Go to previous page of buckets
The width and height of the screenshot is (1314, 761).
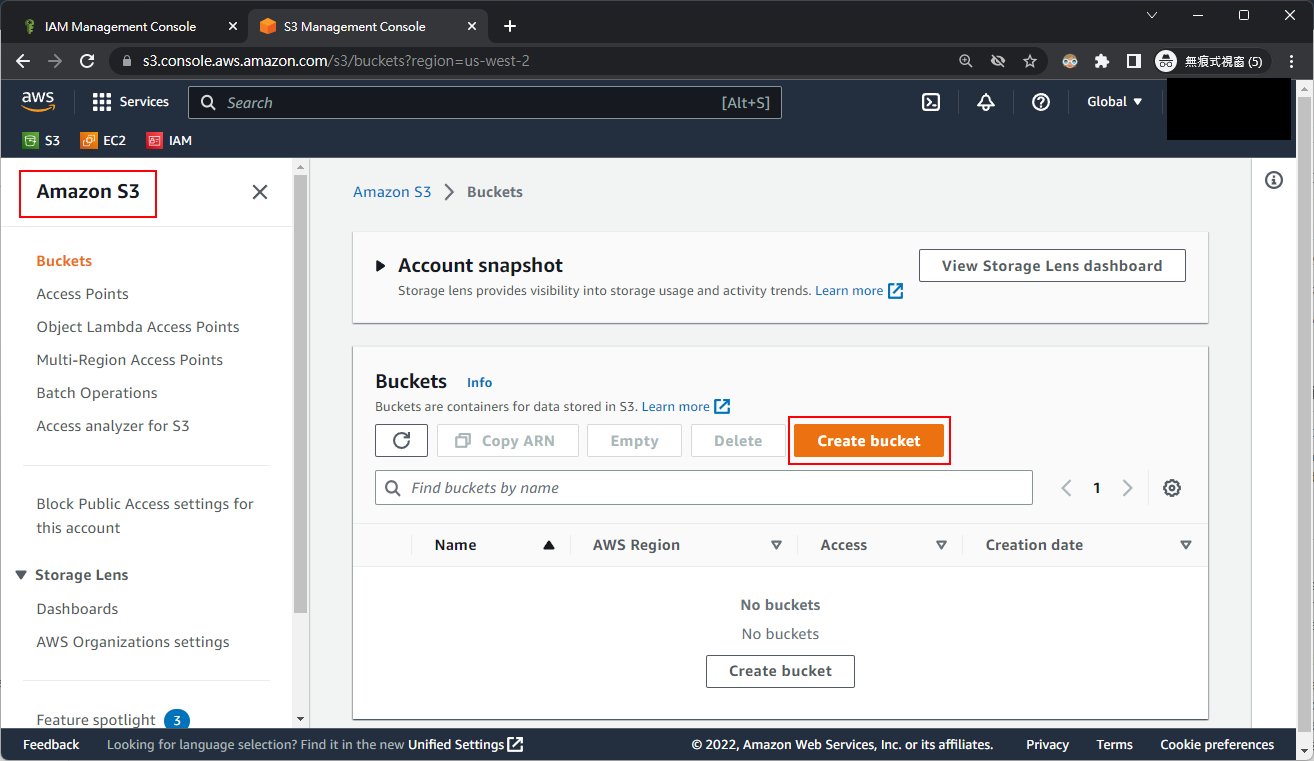pos(1066,488)
